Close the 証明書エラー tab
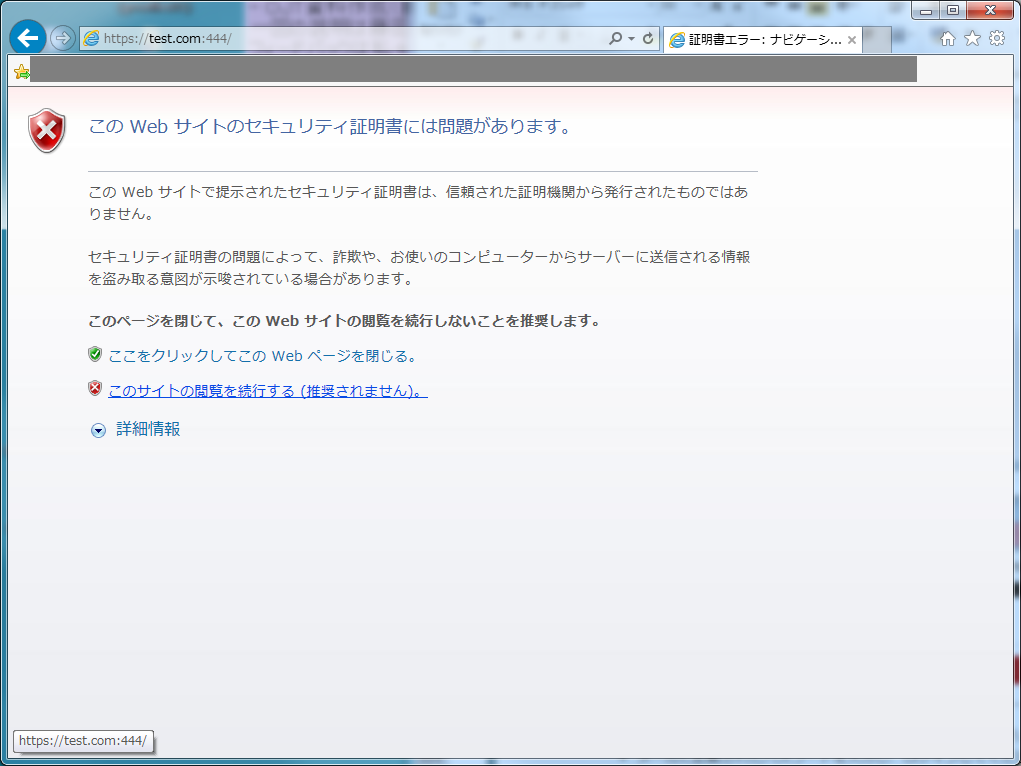The height and width of the screenshot is (766, 1021). 852,40
